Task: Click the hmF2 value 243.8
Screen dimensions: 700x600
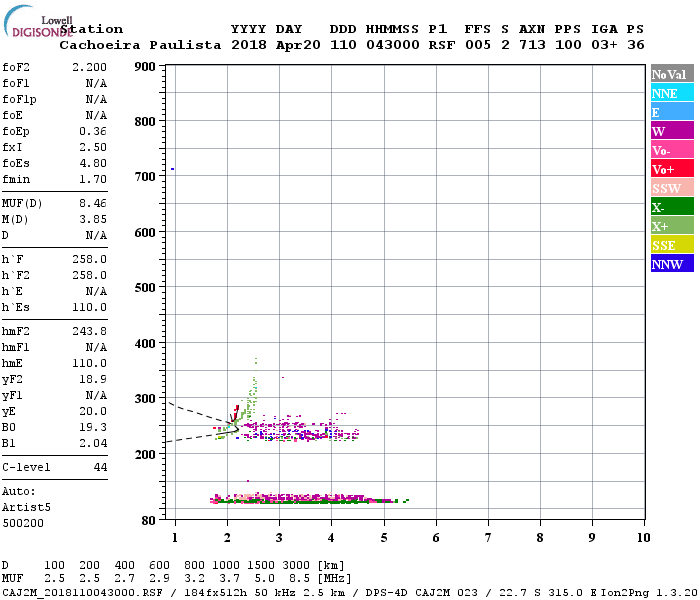Action: (x=89, y=331)
